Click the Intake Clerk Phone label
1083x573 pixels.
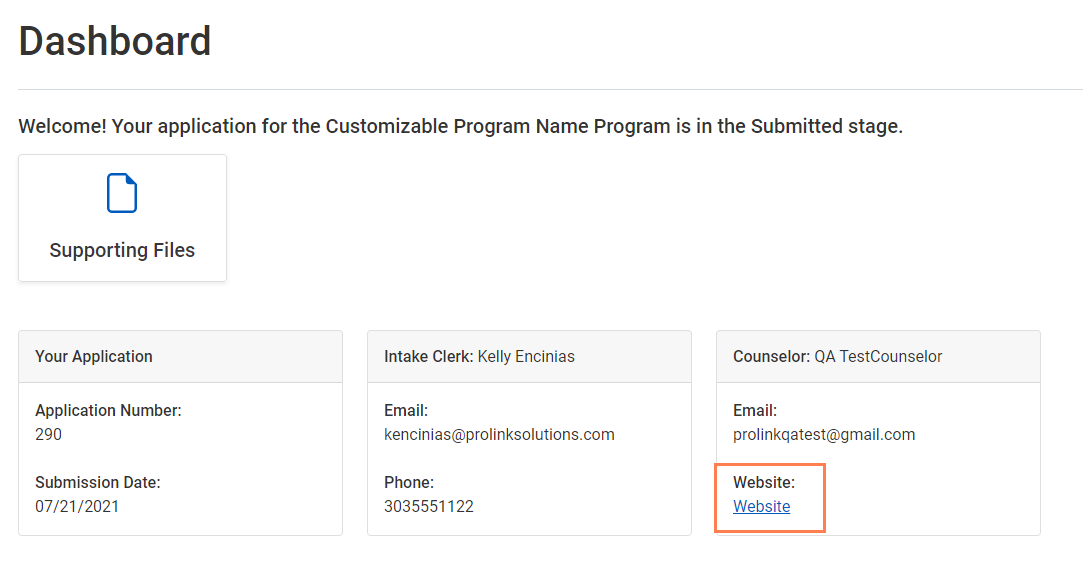click(x=409, y=482)
